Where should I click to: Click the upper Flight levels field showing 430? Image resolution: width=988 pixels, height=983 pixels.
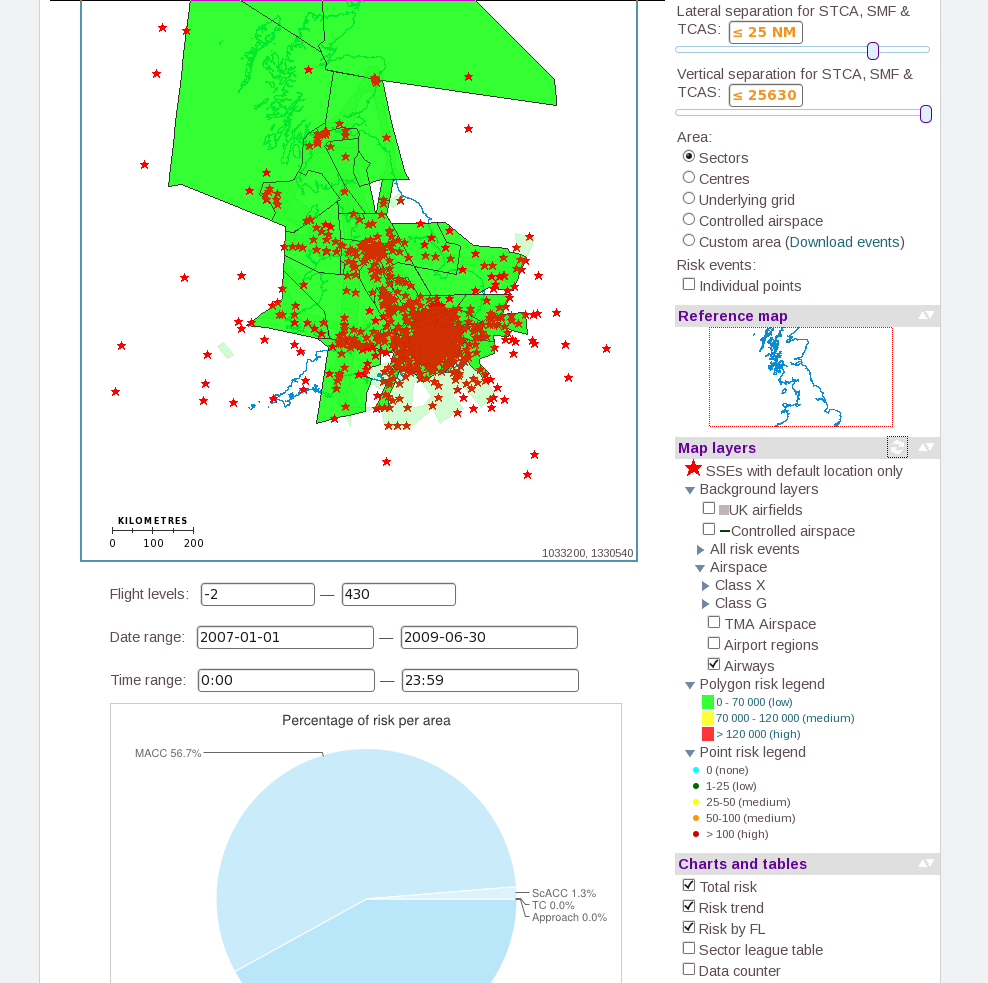(399, 594)
